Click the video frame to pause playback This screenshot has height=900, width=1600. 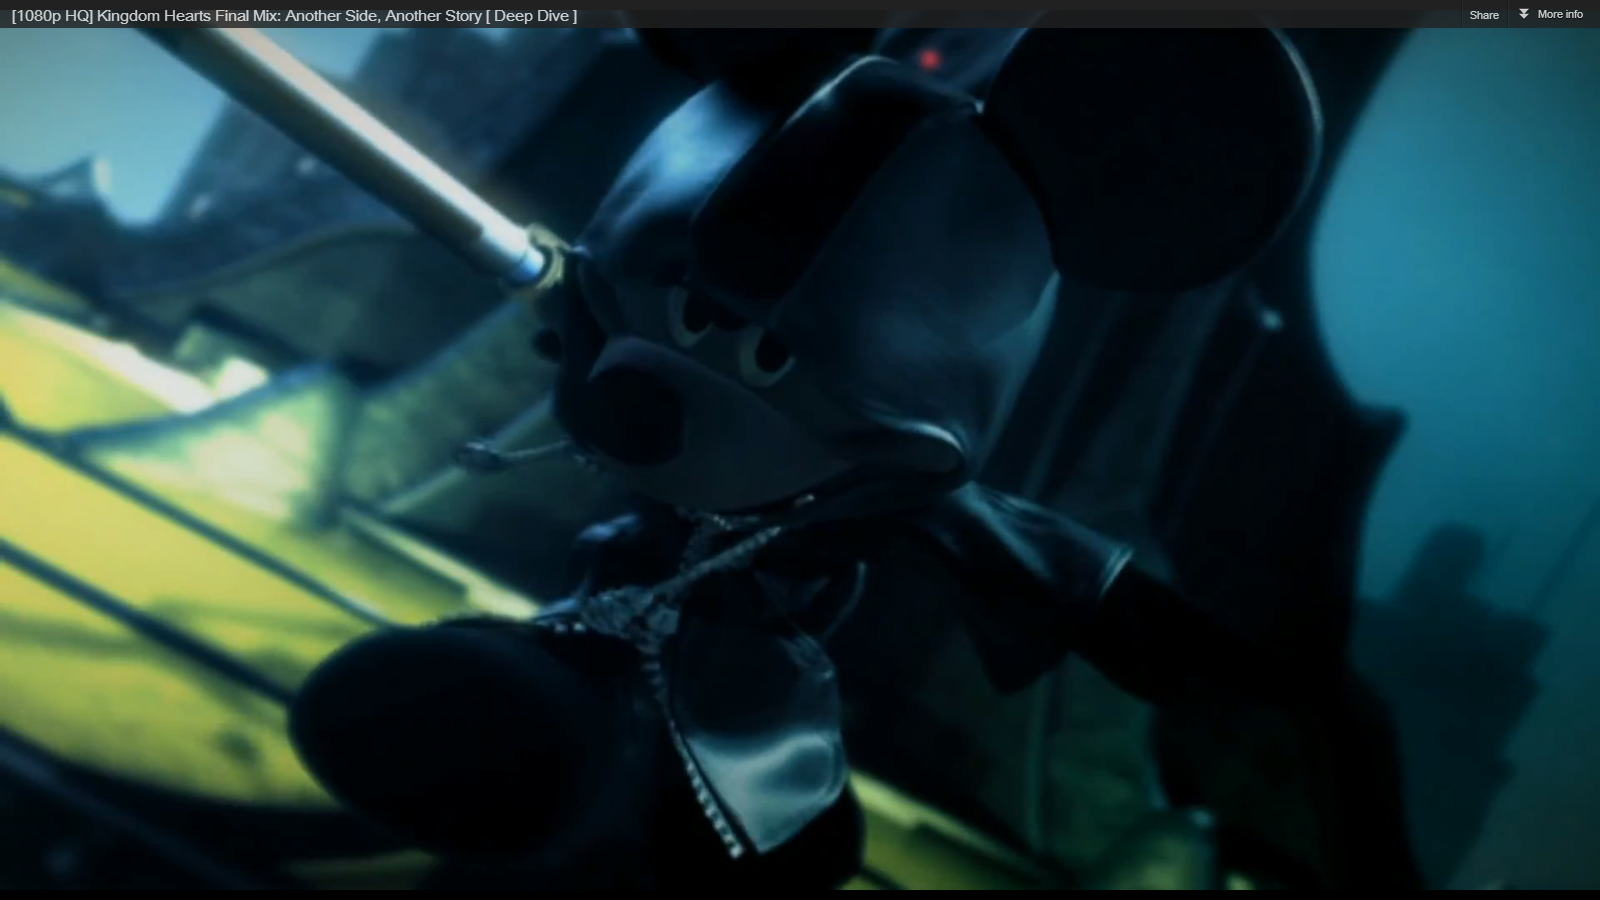point(800,458)
